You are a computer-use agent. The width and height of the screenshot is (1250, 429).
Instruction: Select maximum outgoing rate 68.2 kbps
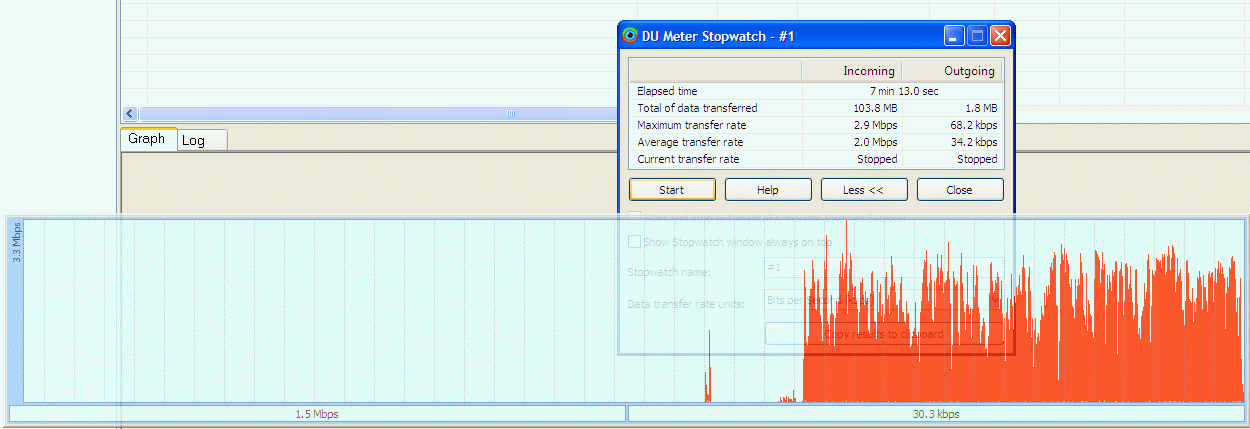point(973,125)
